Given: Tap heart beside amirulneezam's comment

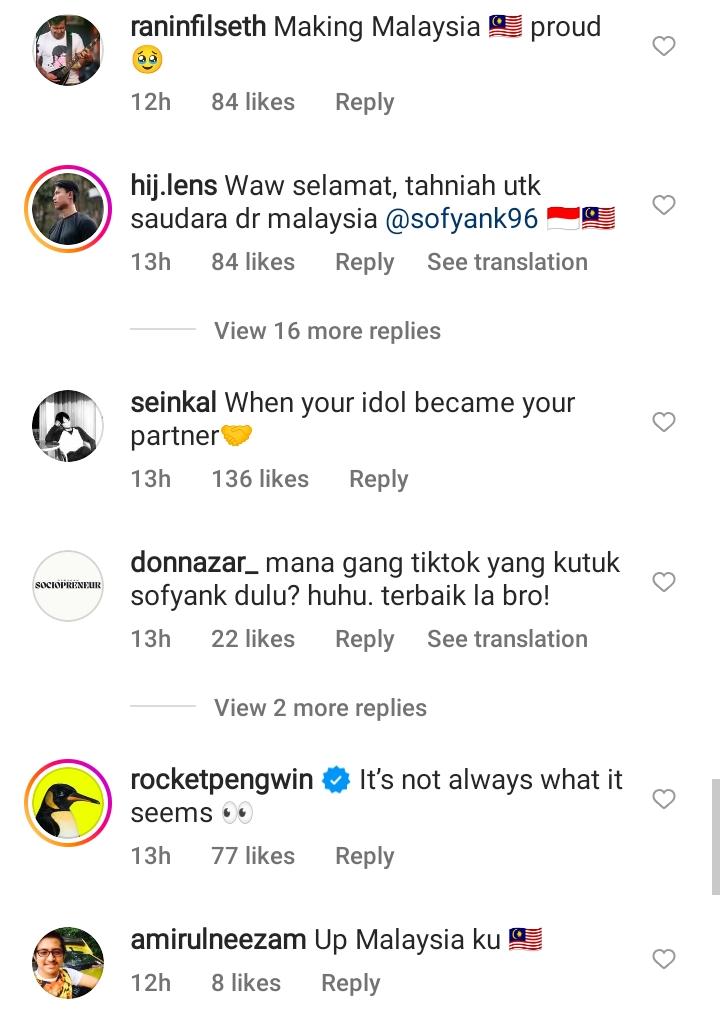Looking at the screenshot, I should pos(663,960).
